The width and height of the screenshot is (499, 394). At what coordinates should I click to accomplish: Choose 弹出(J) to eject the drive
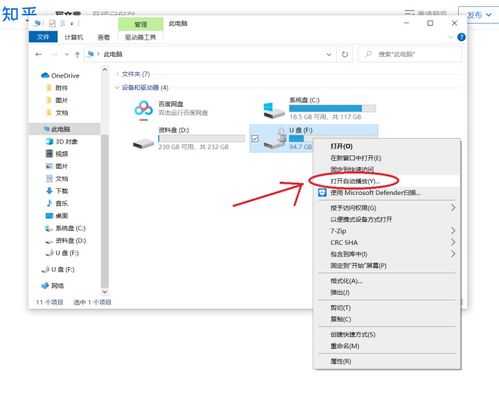[x=387, y=292]
